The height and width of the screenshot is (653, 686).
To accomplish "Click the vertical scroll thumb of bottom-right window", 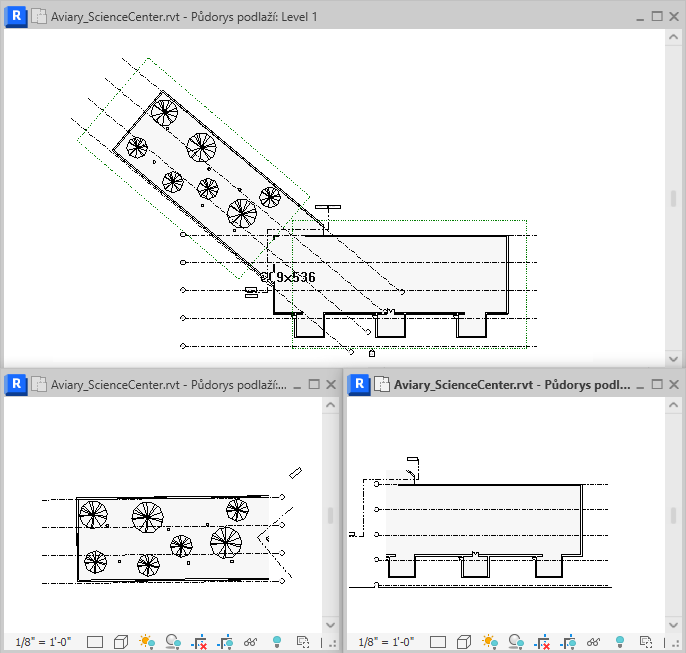I will [x=673, y=515].
